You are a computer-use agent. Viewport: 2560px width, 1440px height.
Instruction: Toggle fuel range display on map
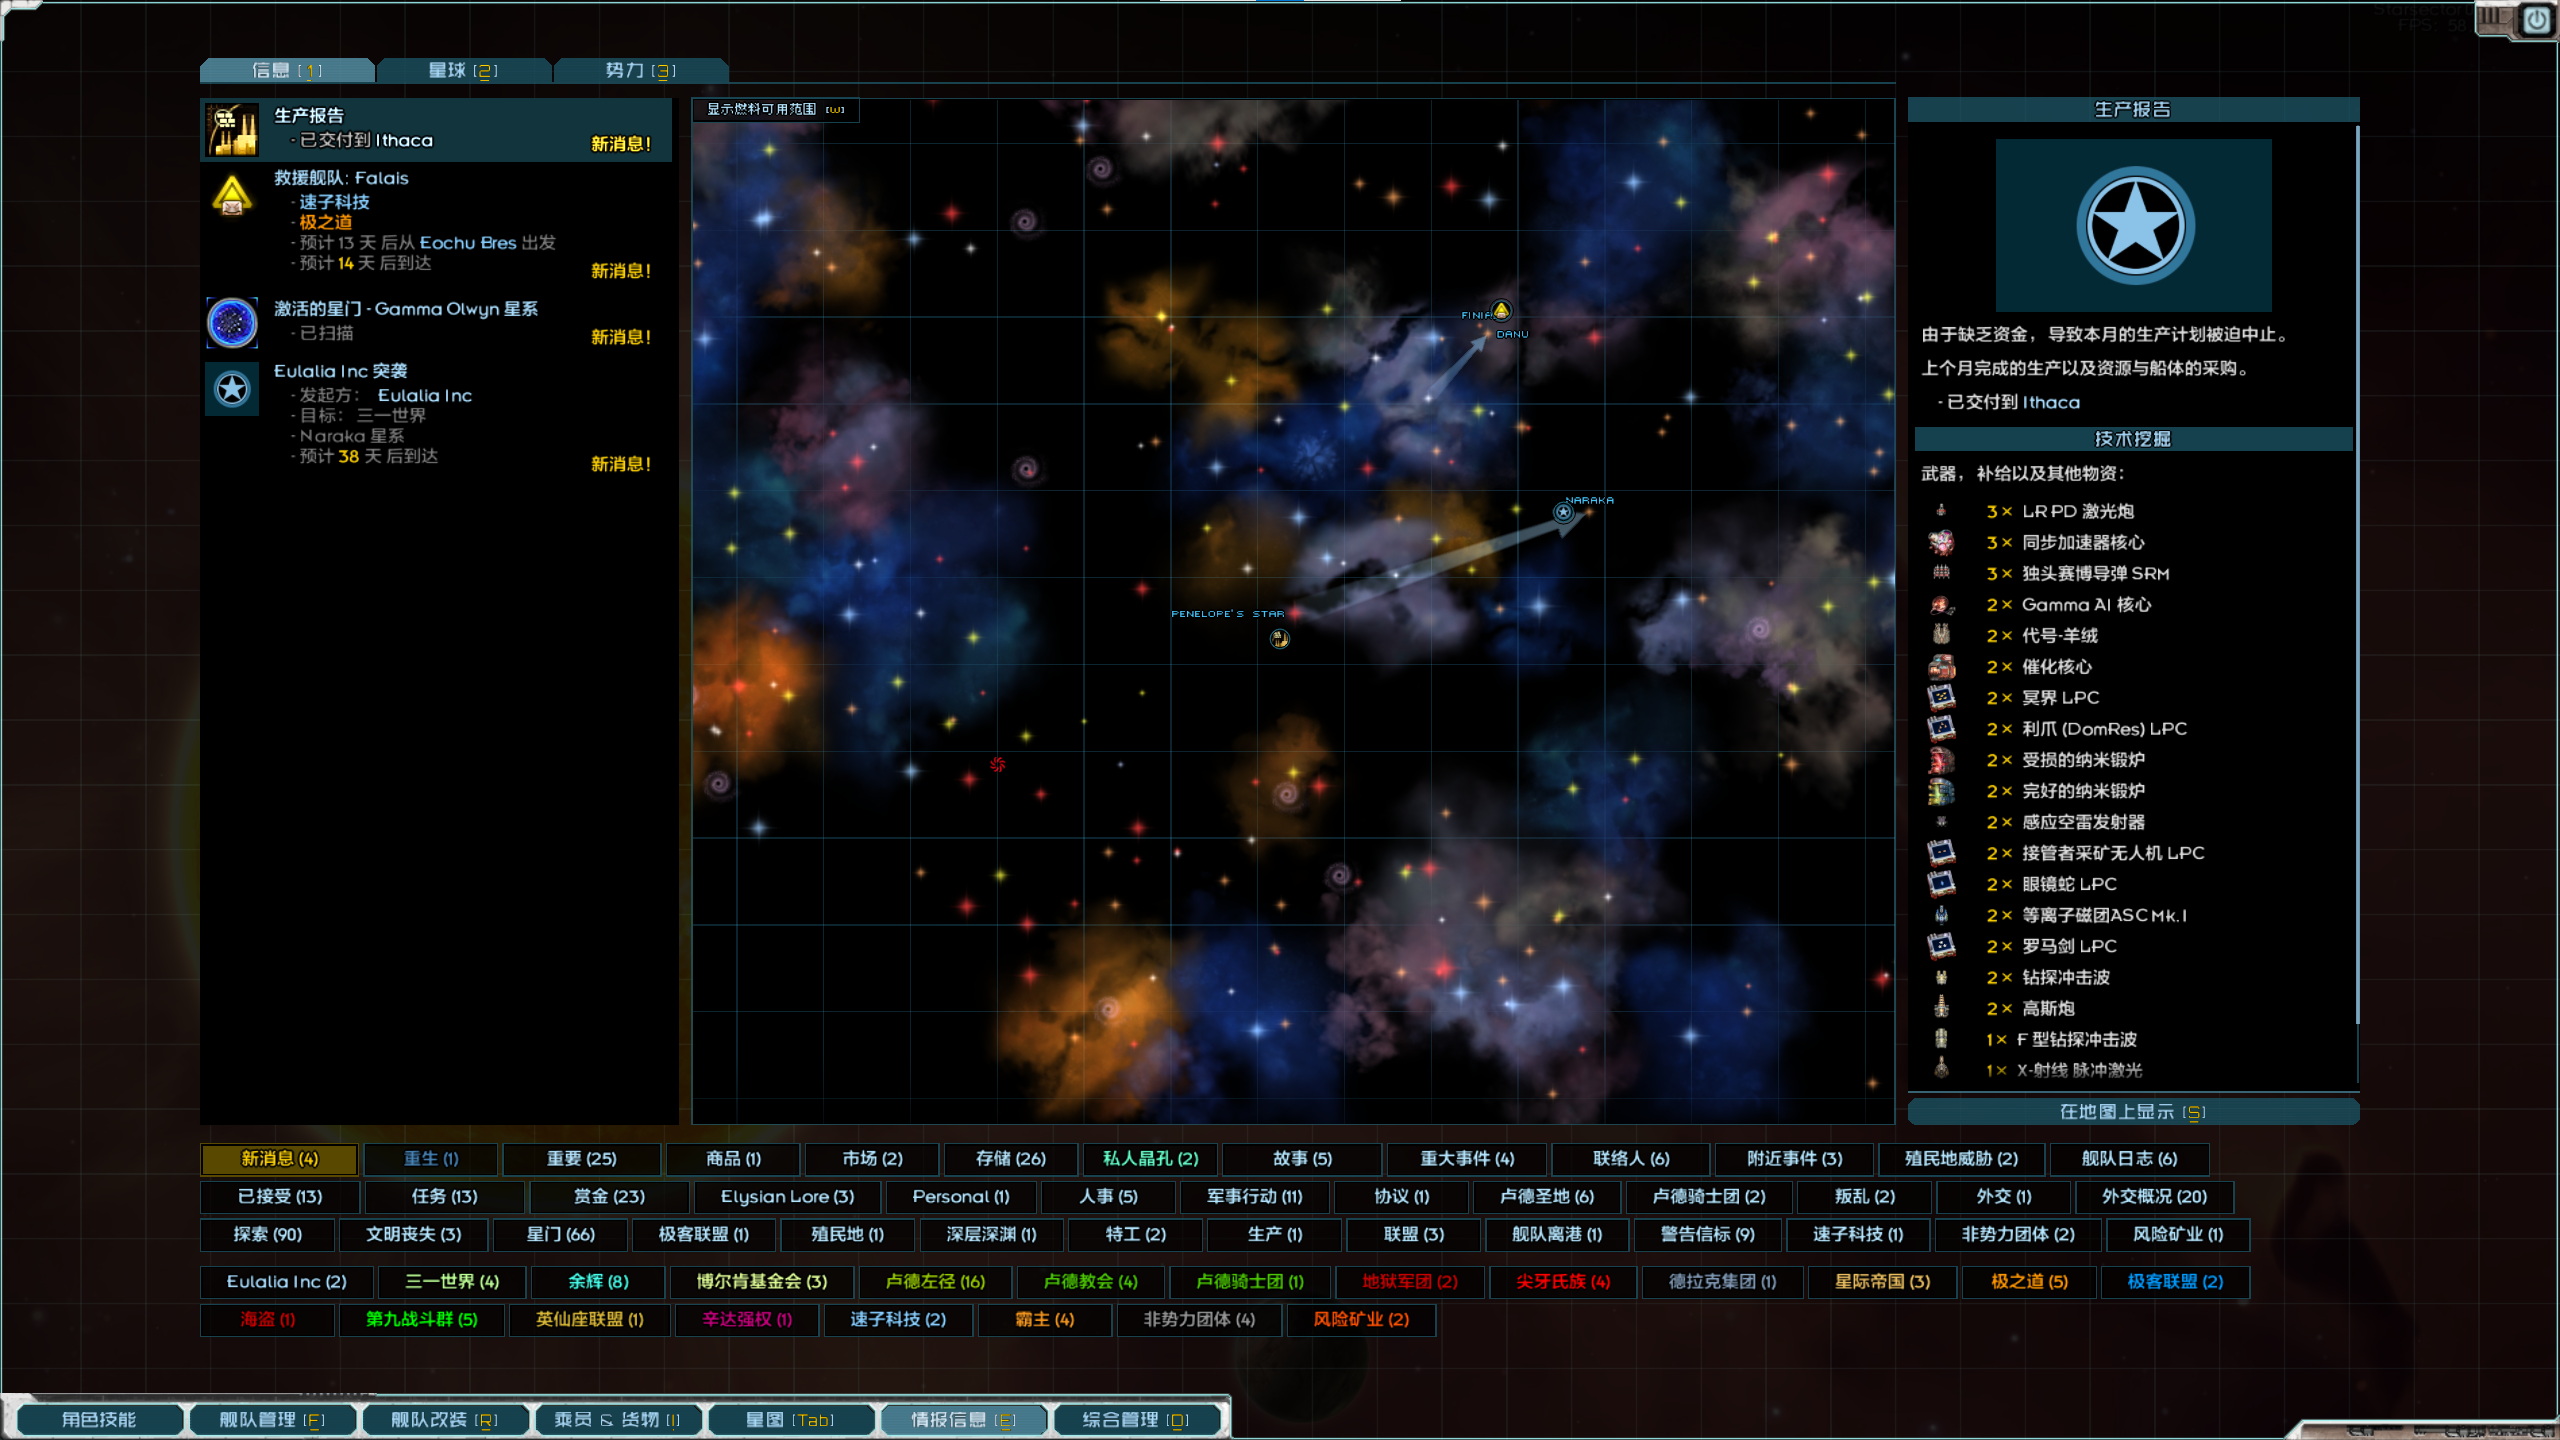pos(775,109)
